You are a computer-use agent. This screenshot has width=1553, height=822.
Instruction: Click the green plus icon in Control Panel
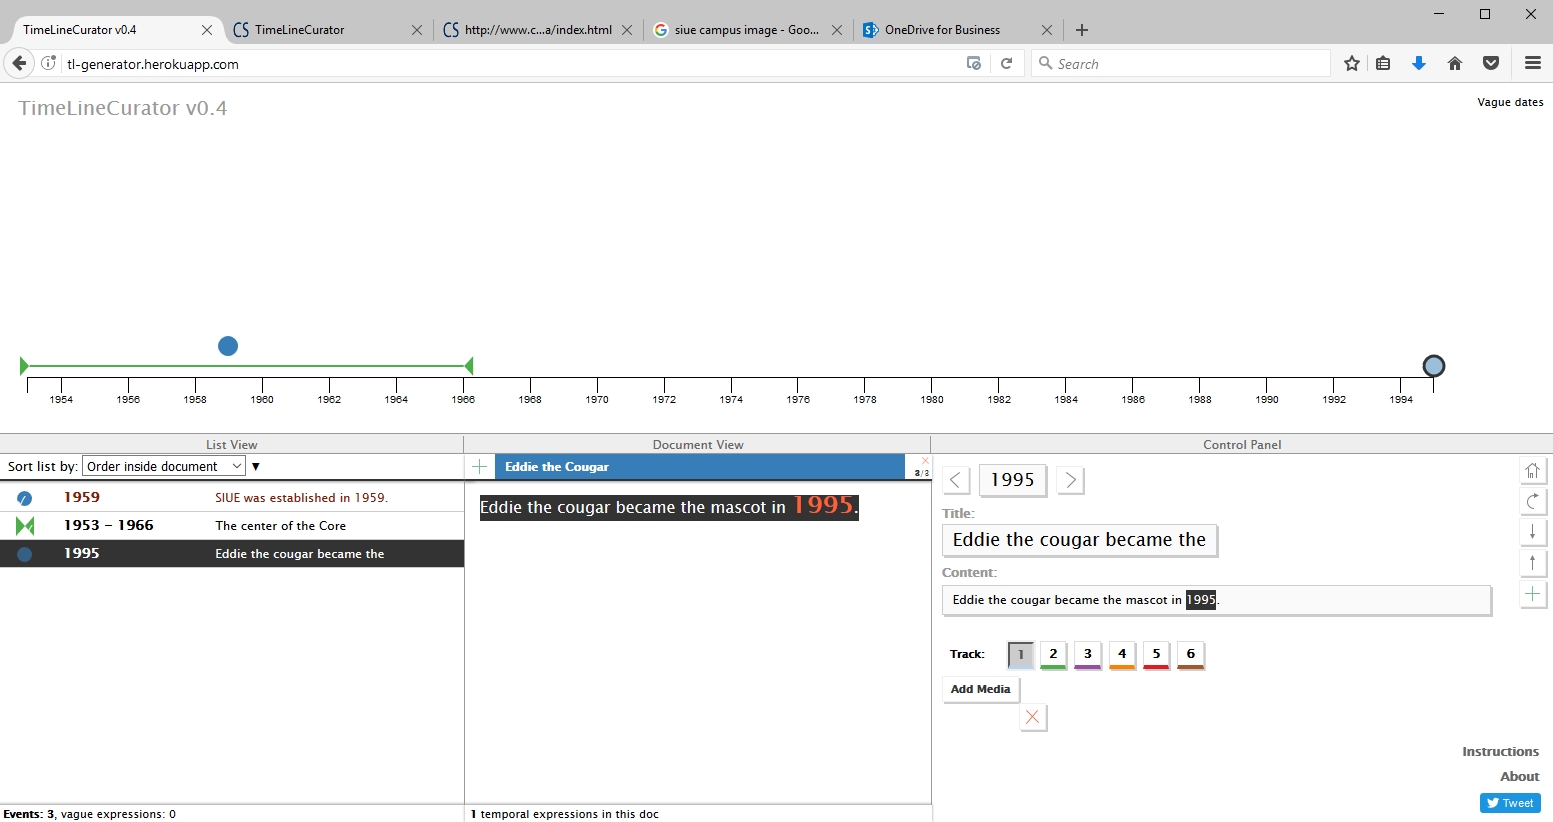(1532, 595)
